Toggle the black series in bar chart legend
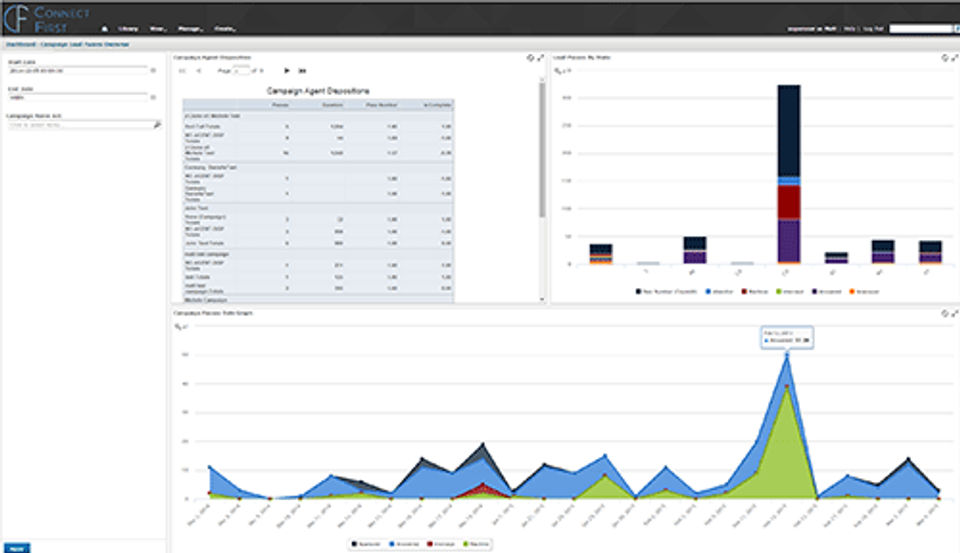The width and height of the screenshot is (960, 553). (x=666, y=292)
